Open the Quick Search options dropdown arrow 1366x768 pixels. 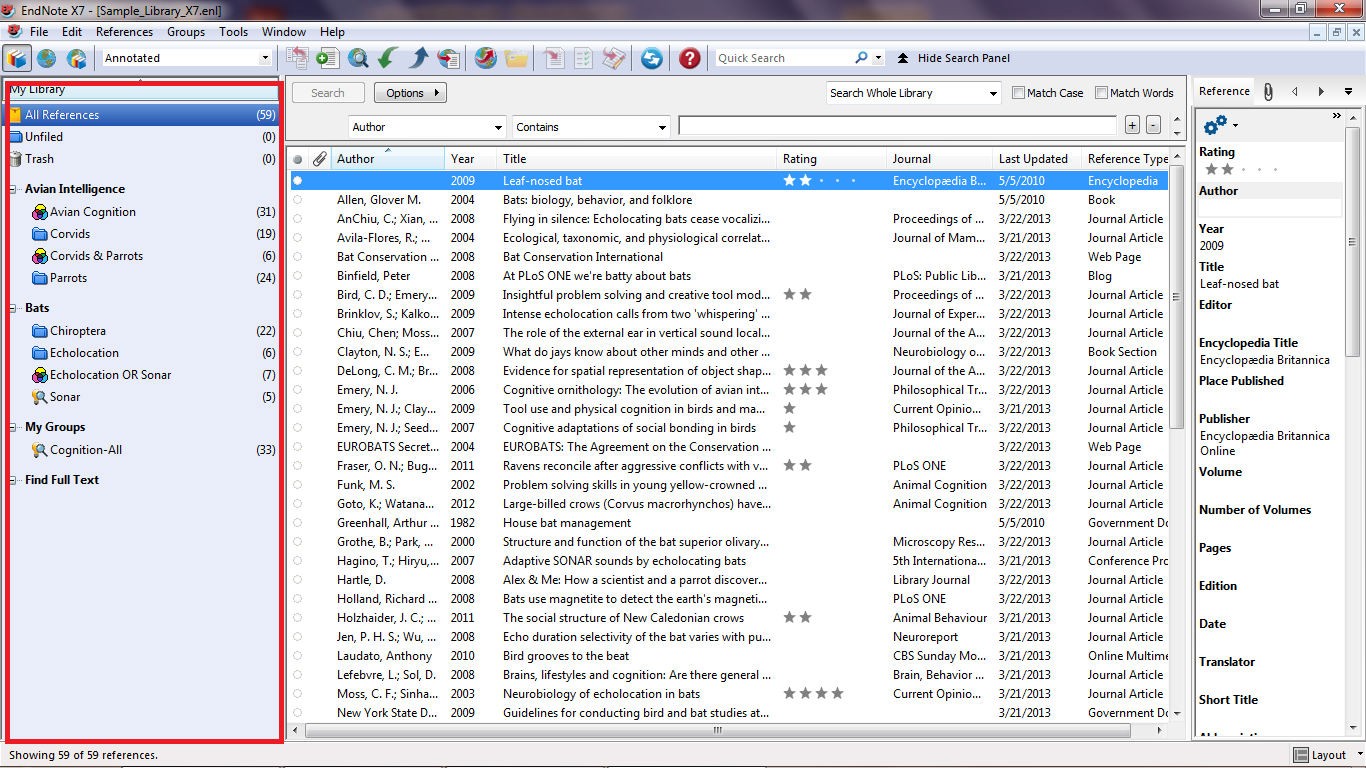(x=879, y=58)
